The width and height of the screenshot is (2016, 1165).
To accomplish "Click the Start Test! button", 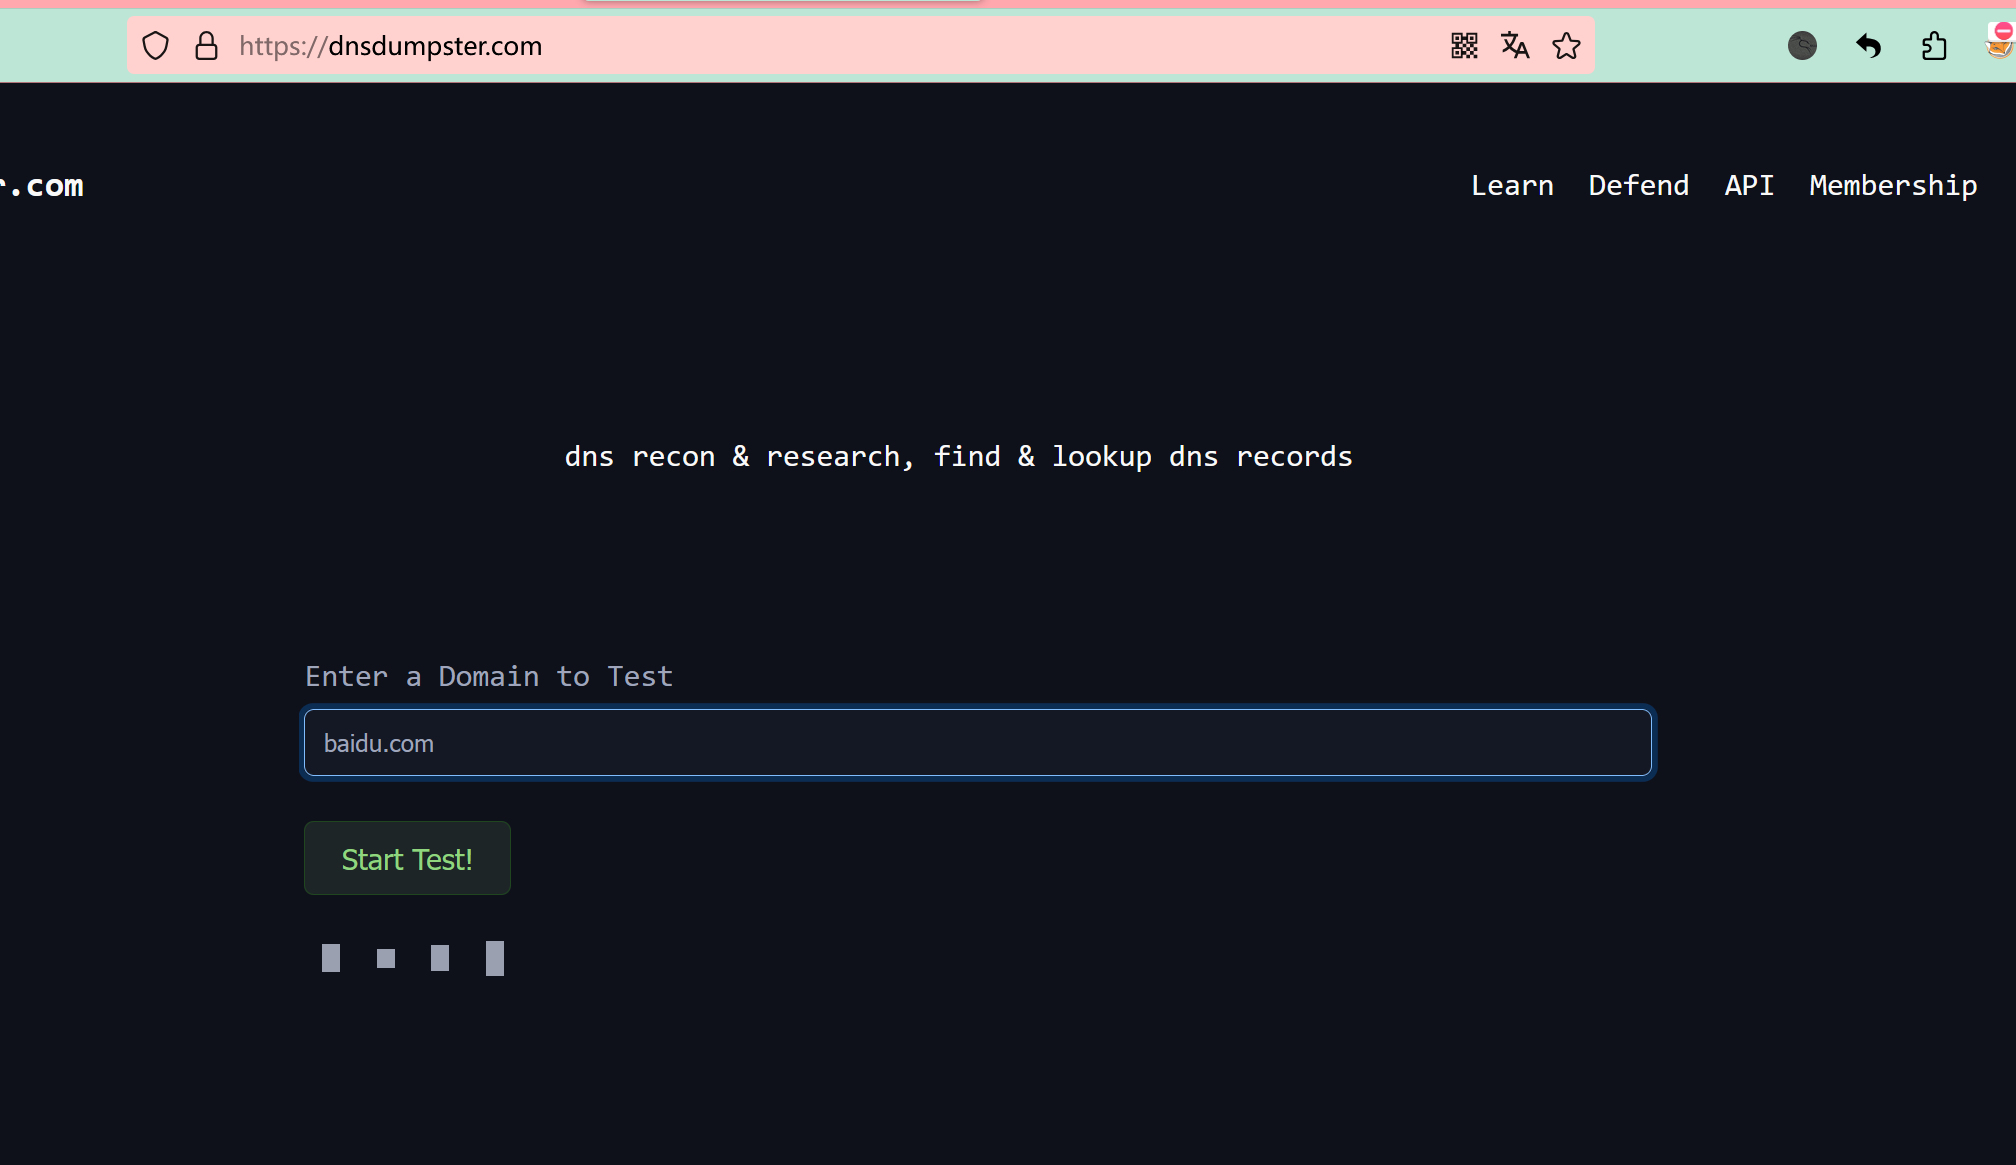I will pos(407,859).
